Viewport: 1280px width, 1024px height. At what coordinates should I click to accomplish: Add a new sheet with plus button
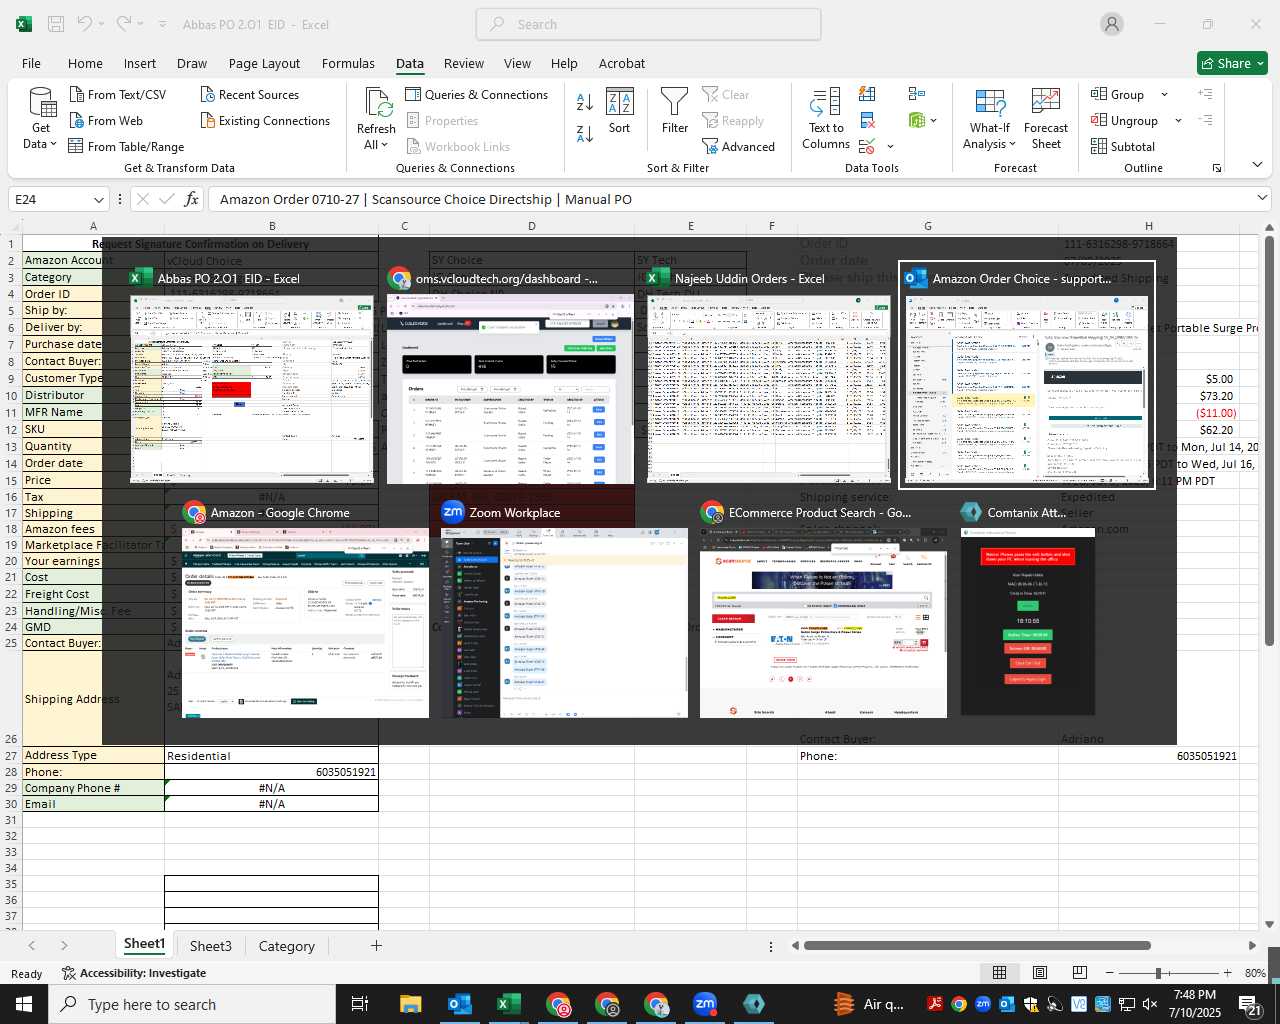click(x=376, y=945)
